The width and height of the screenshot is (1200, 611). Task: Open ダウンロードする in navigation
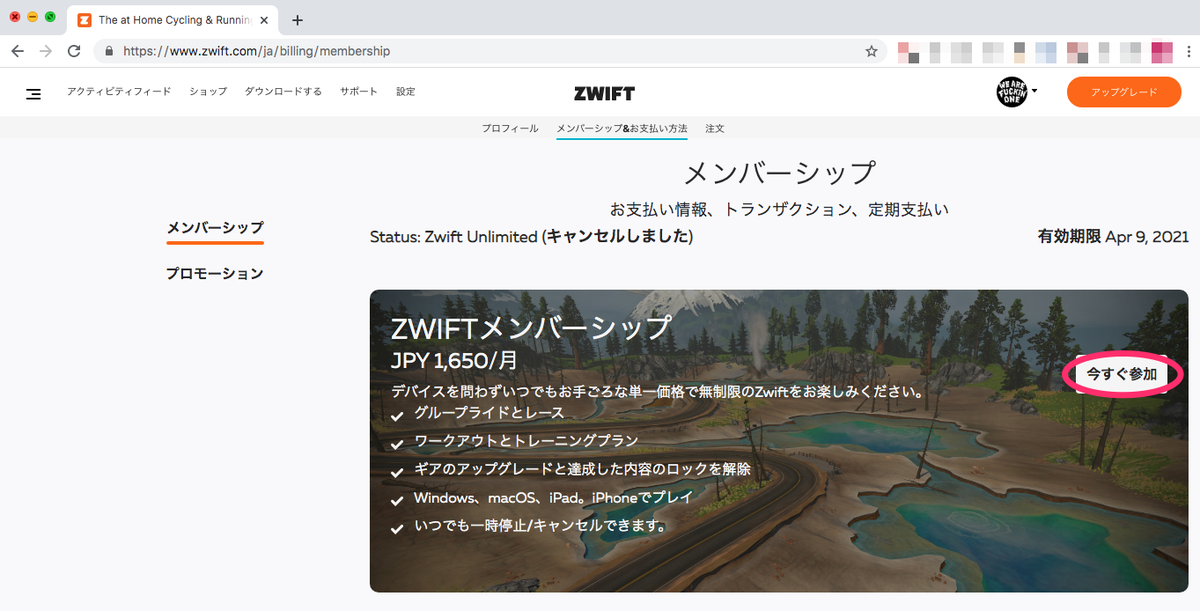(x=283, y=92)
